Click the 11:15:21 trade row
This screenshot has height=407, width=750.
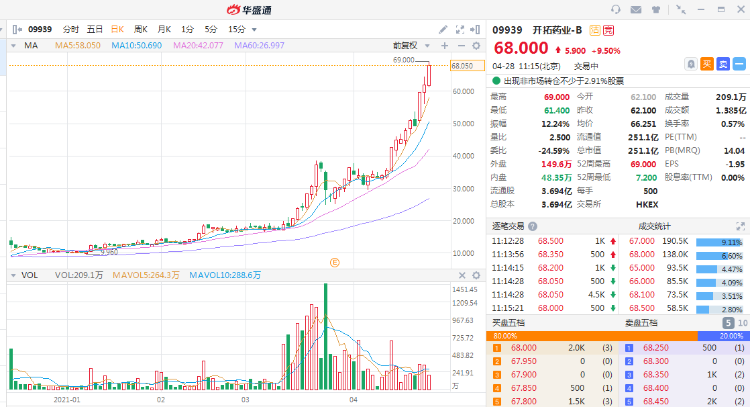[554, 308]
